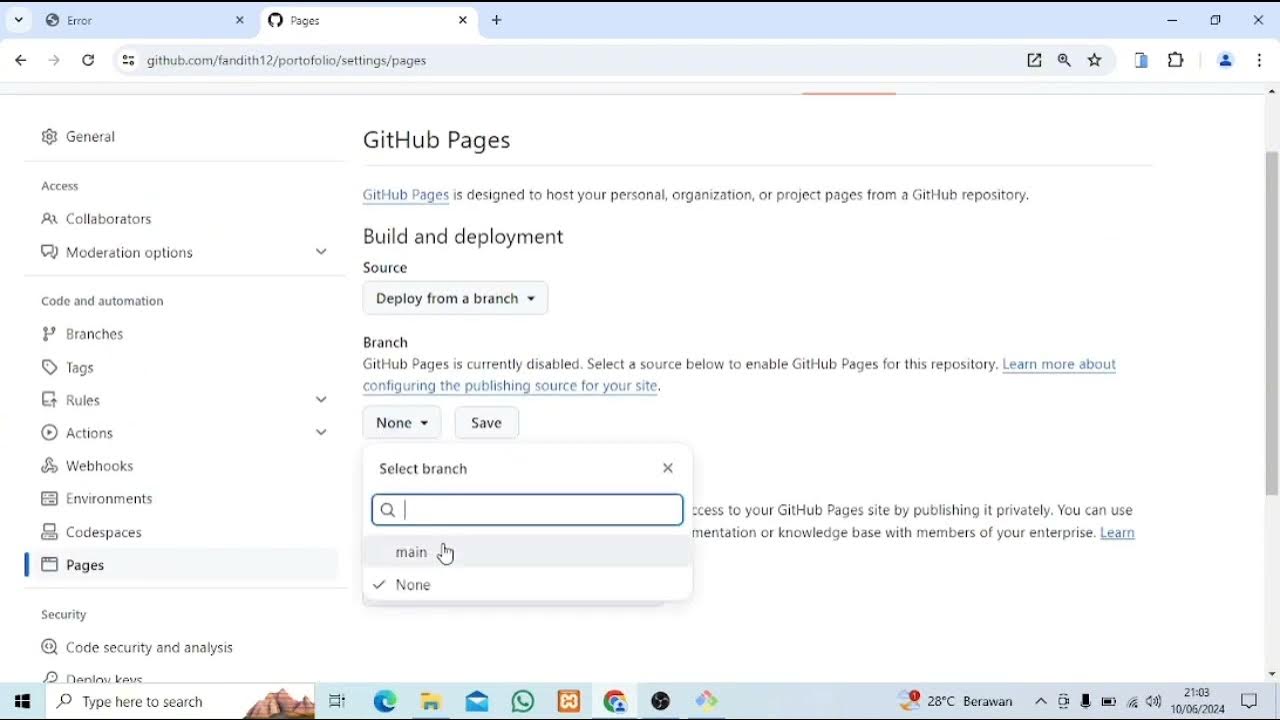Open Task View from taskbar
Viewport: 1280px width, 720px height.
[x=338, y=701]
